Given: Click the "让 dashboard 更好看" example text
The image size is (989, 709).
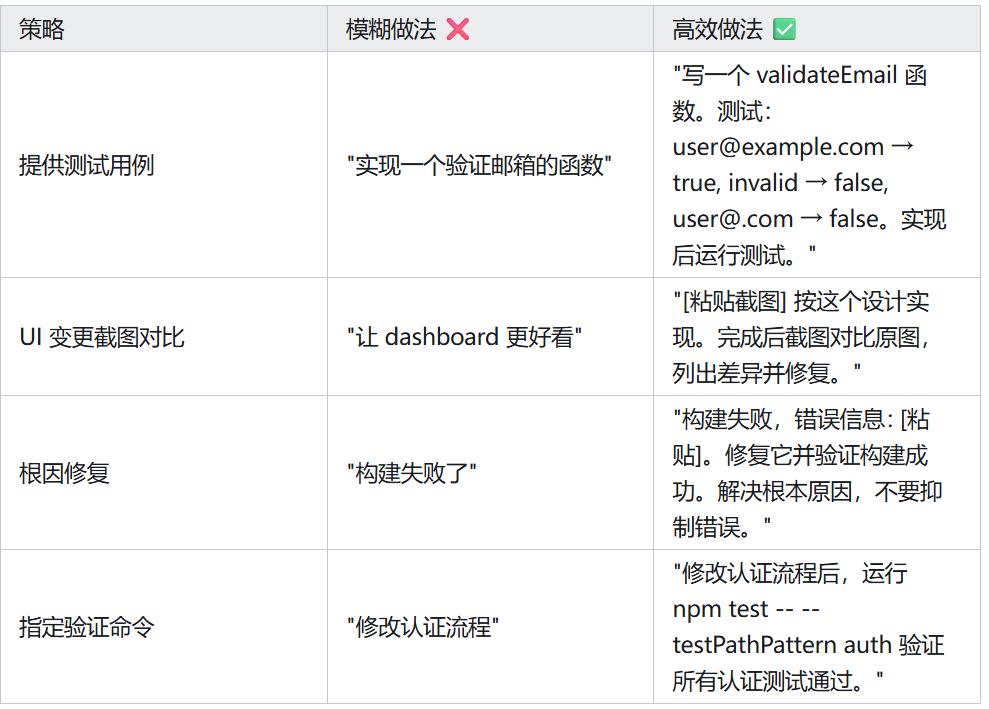Looking at the screenshot, I should pos(464,337).
